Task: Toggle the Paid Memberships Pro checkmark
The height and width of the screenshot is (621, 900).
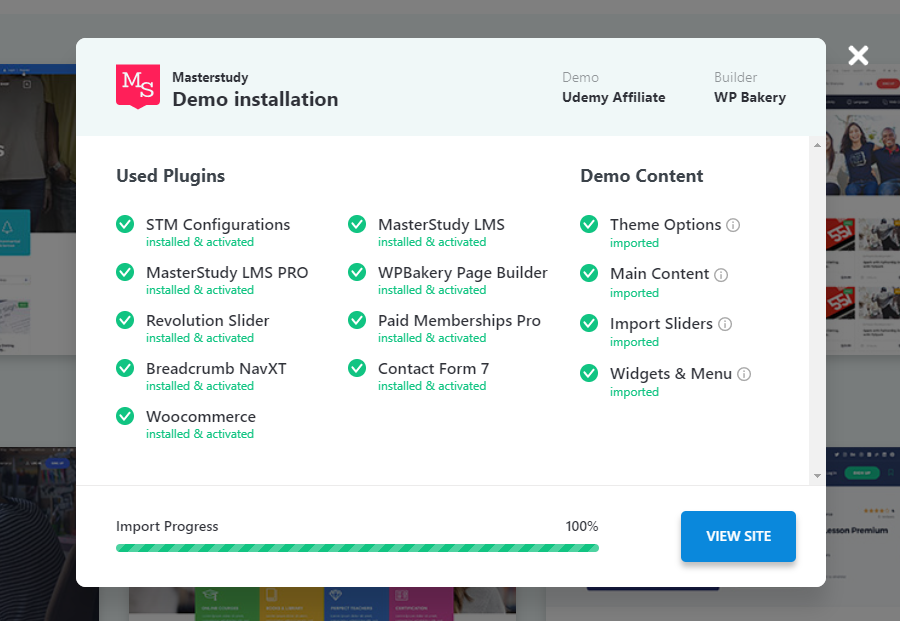Action: pos(357,320)
